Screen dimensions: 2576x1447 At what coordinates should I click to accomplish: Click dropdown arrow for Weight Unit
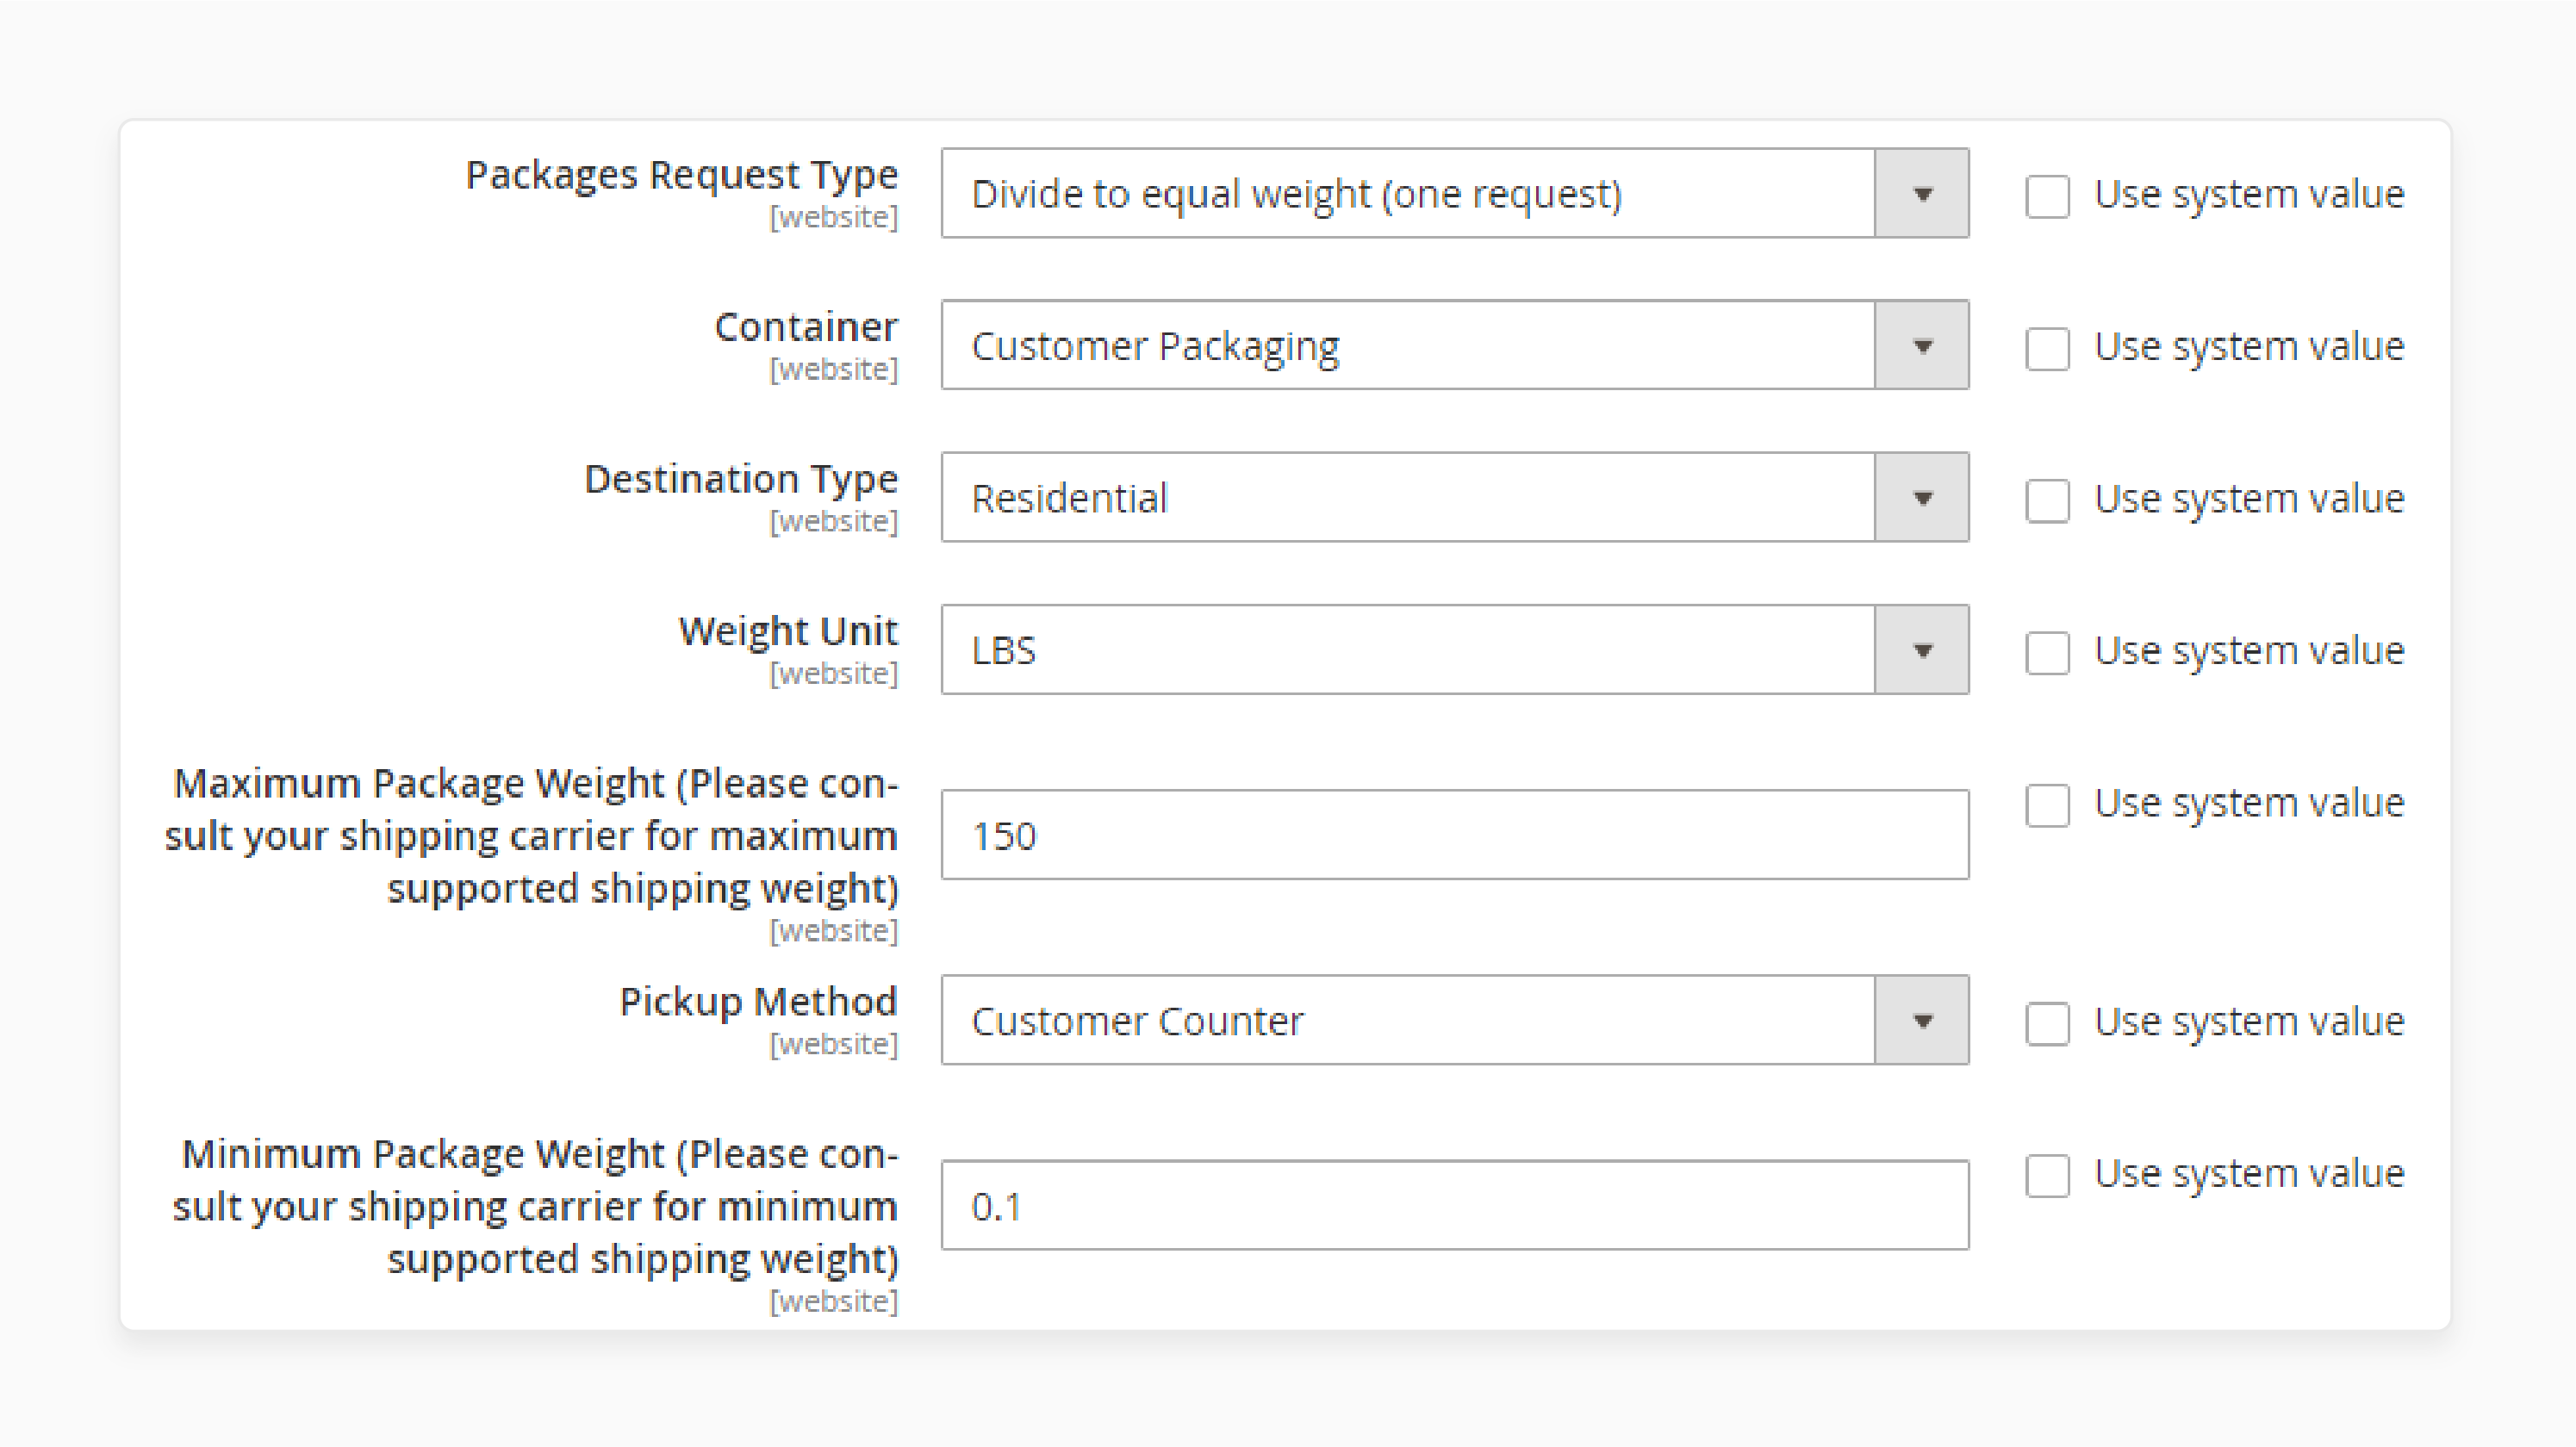1926,649
